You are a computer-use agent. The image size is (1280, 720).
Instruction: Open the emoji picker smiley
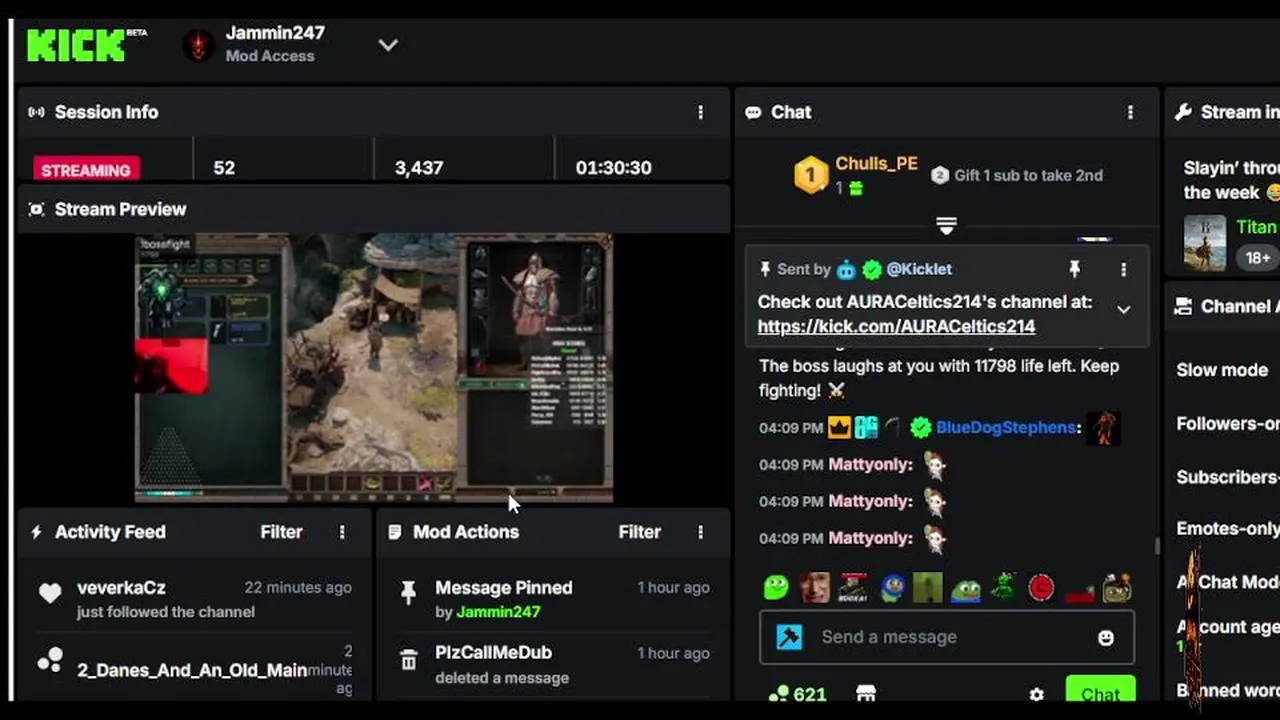1106,638
